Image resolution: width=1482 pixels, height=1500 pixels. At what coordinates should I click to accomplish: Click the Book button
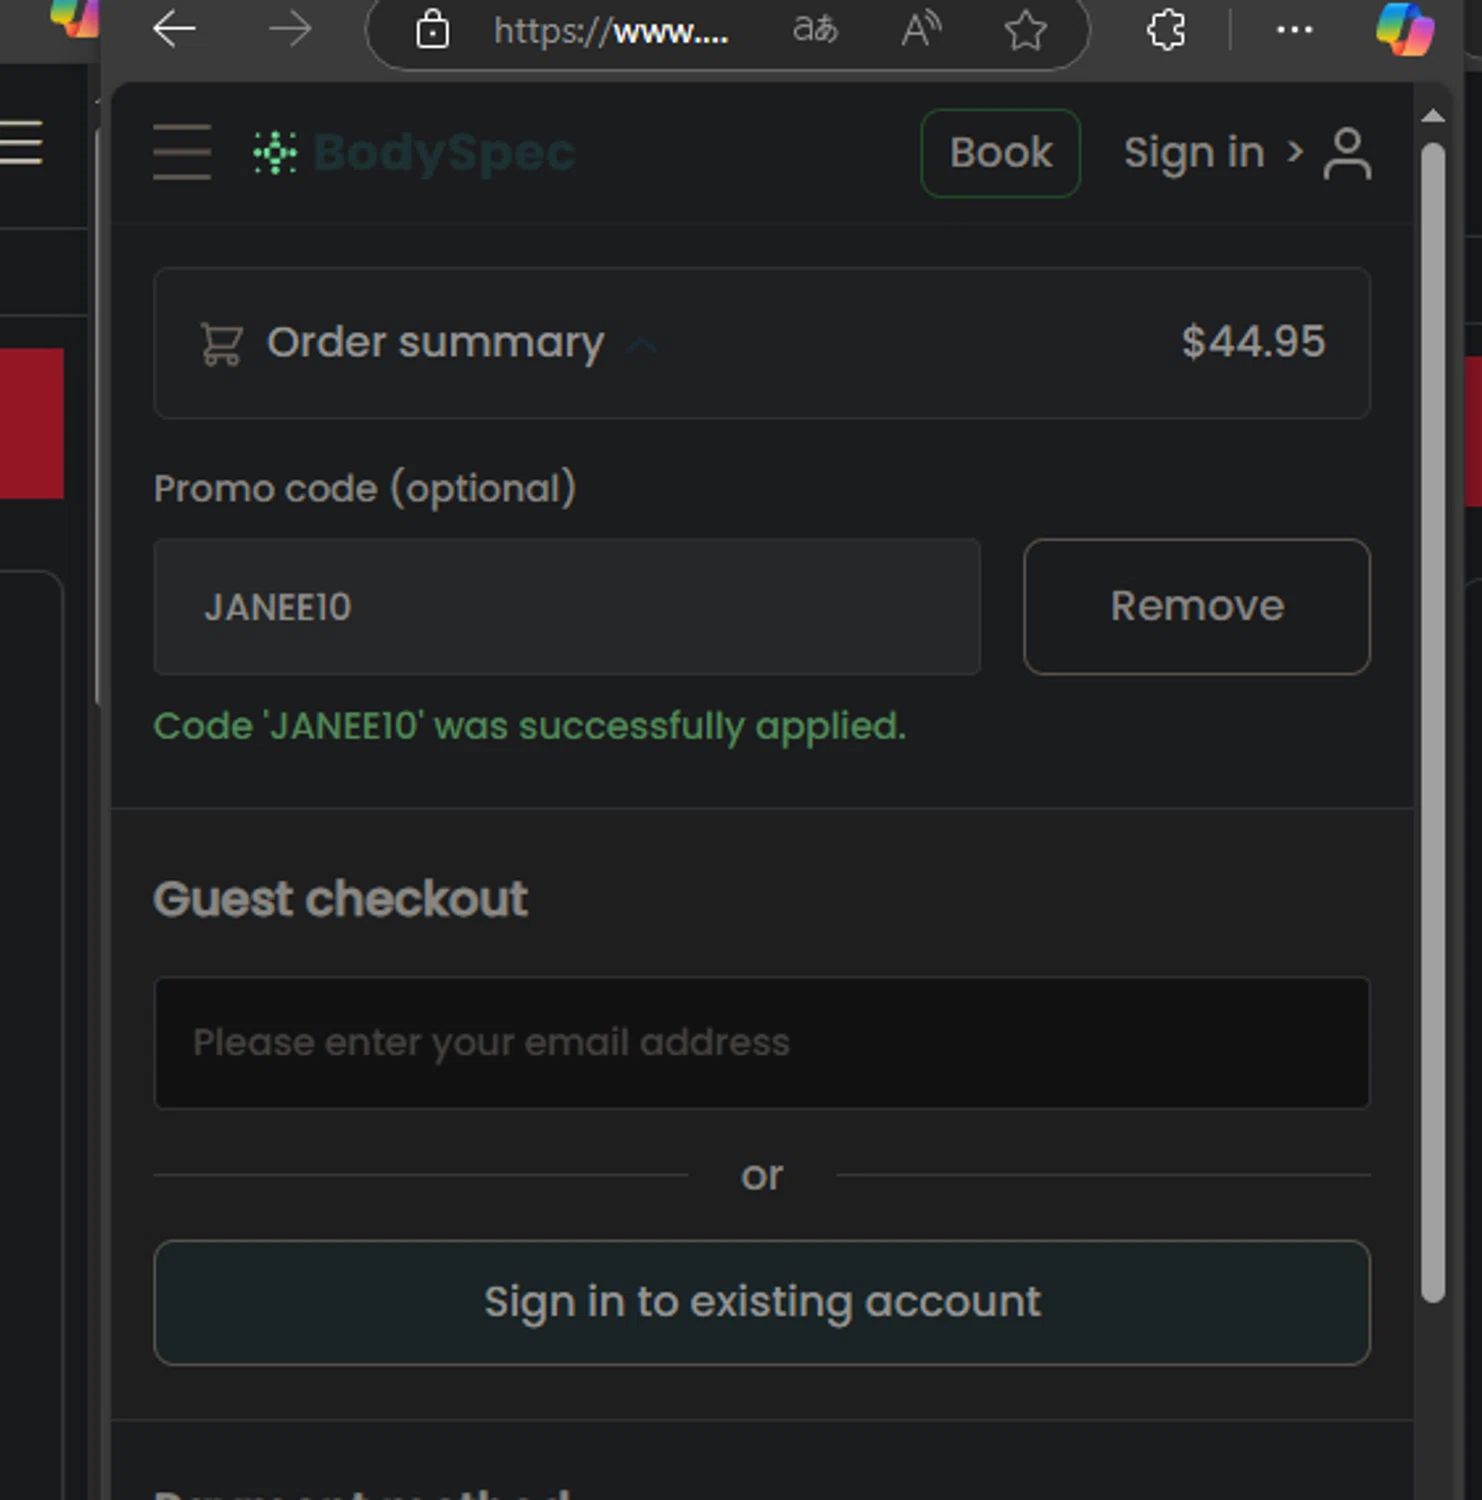[x=1000, y=153]
